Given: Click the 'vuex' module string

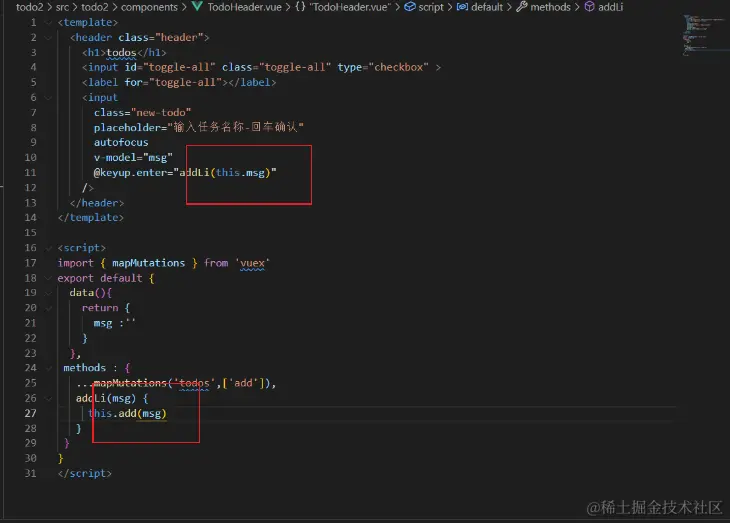Looking at the screenshot, I should click(x=252, y=263).
